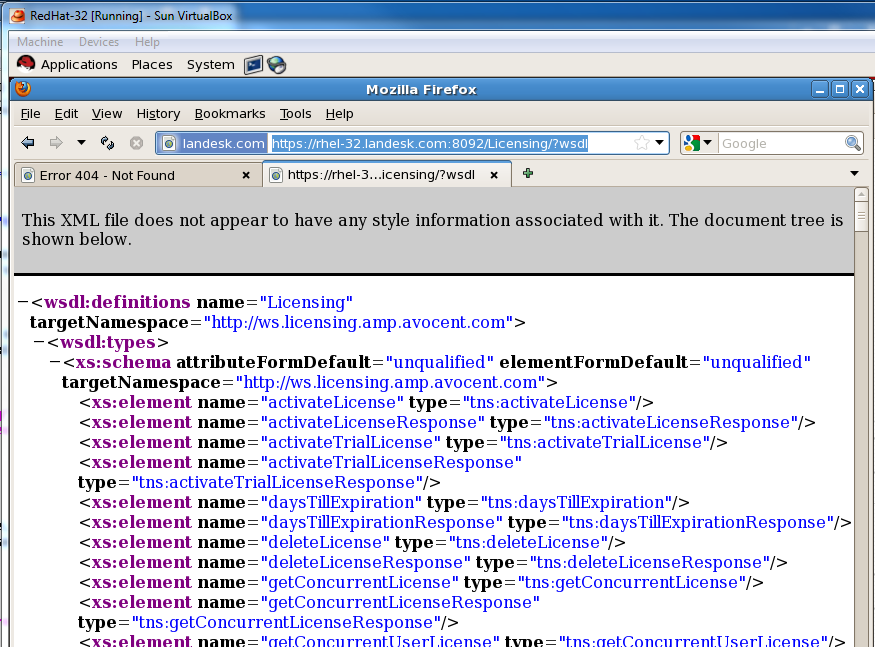
Task: Click the "daysTillExpiration" name value
Action: (x=341, y=502)
